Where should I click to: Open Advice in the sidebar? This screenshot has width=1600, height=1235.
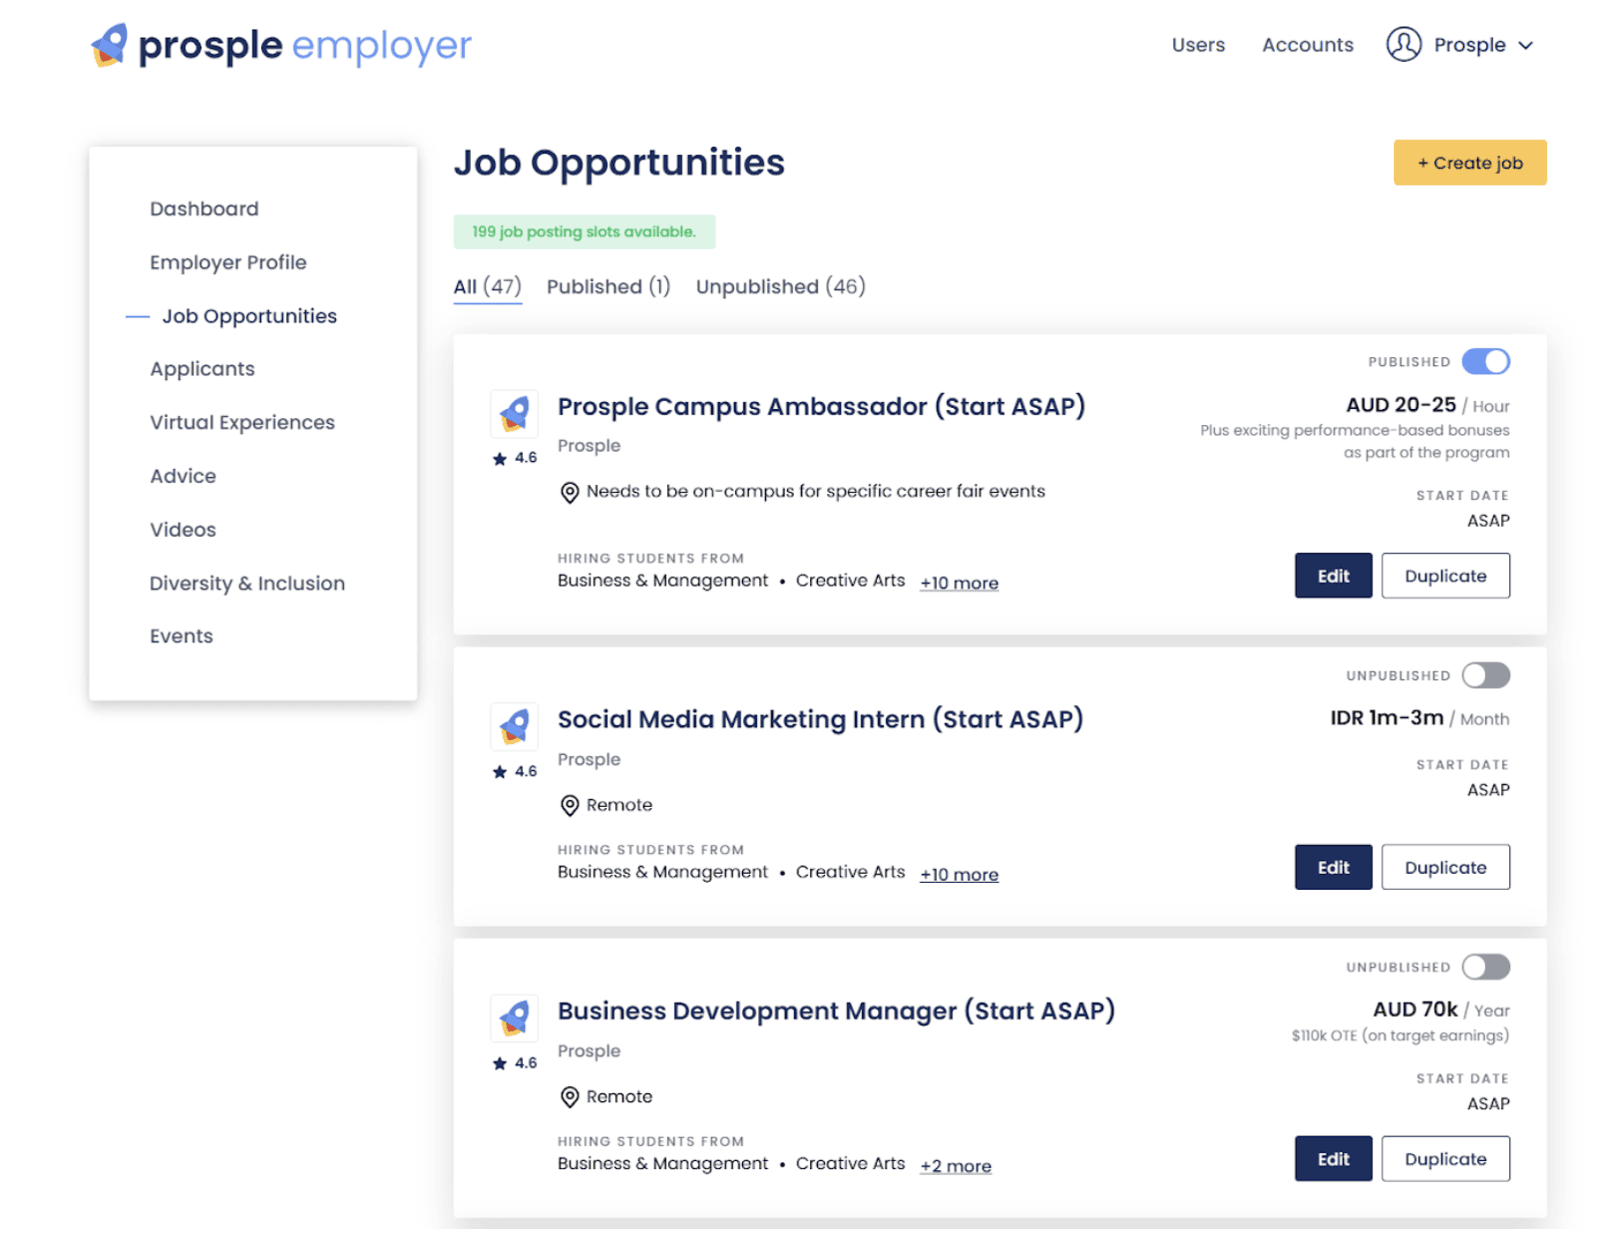tap(183, 476)
